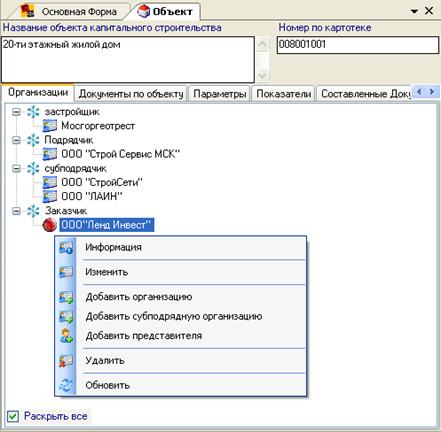The image size is (441, 432).
Task: Click the ООО "ЛАИН" organization card icon
Action: coord(50,196)
